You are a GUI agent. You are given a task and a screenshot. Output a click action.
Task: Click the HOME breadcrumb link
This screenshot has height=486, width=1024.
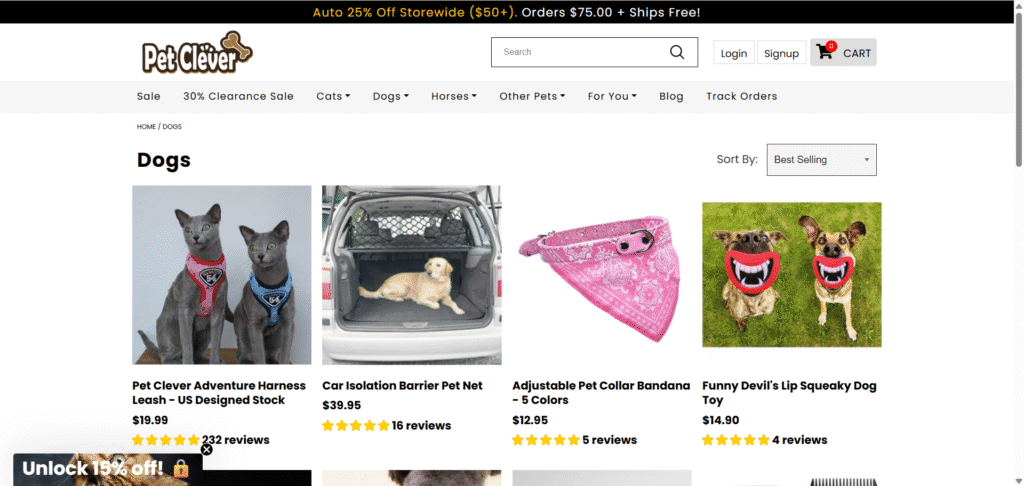146,127
